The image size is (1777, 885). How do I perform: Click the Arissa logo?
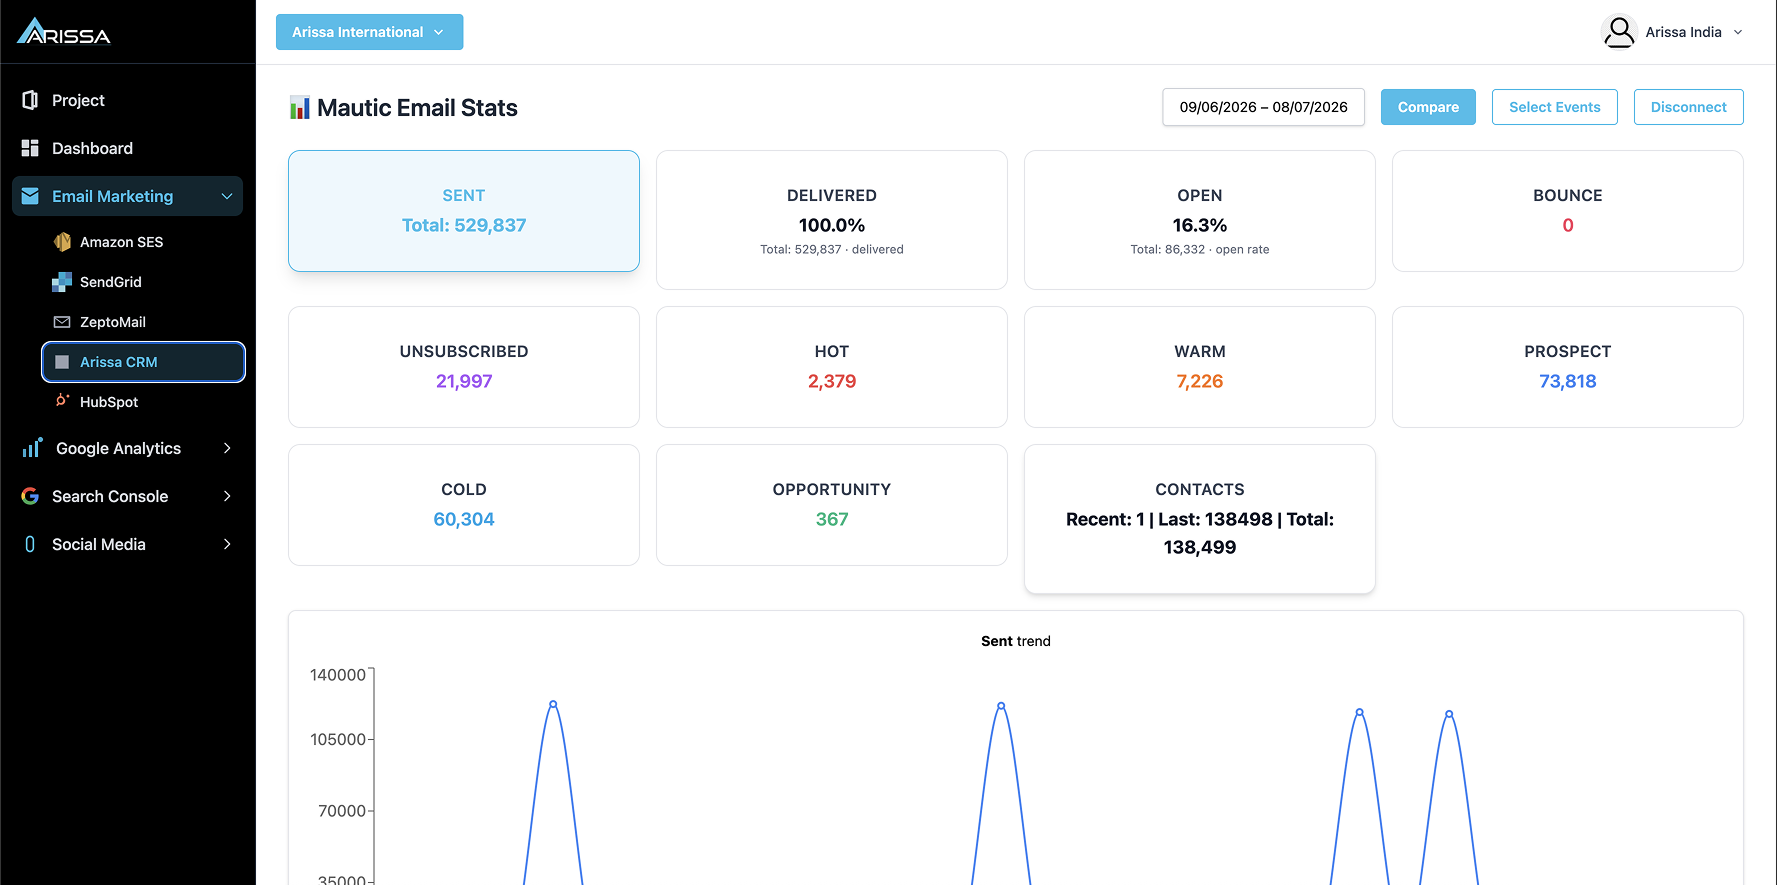(x=64, y=32)
